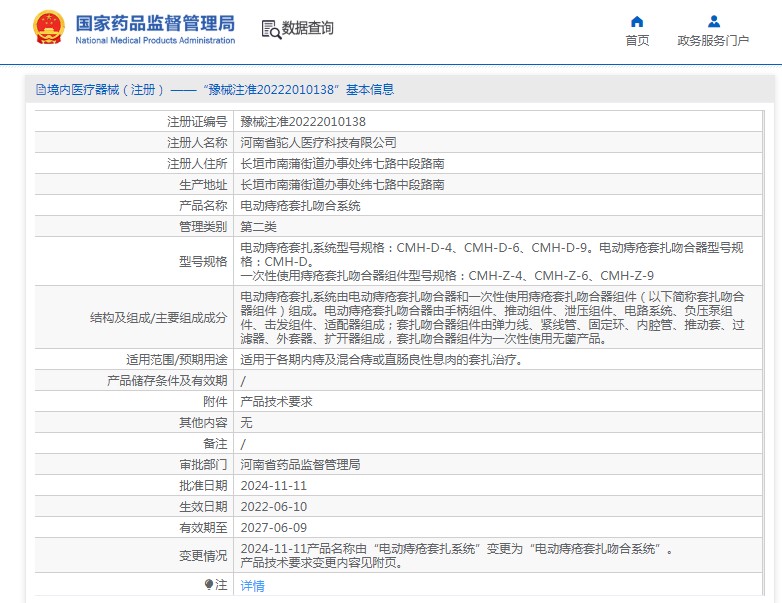Click the 附件 row label
This screenshot has width=782, height=603.
[x=215, y=402]
